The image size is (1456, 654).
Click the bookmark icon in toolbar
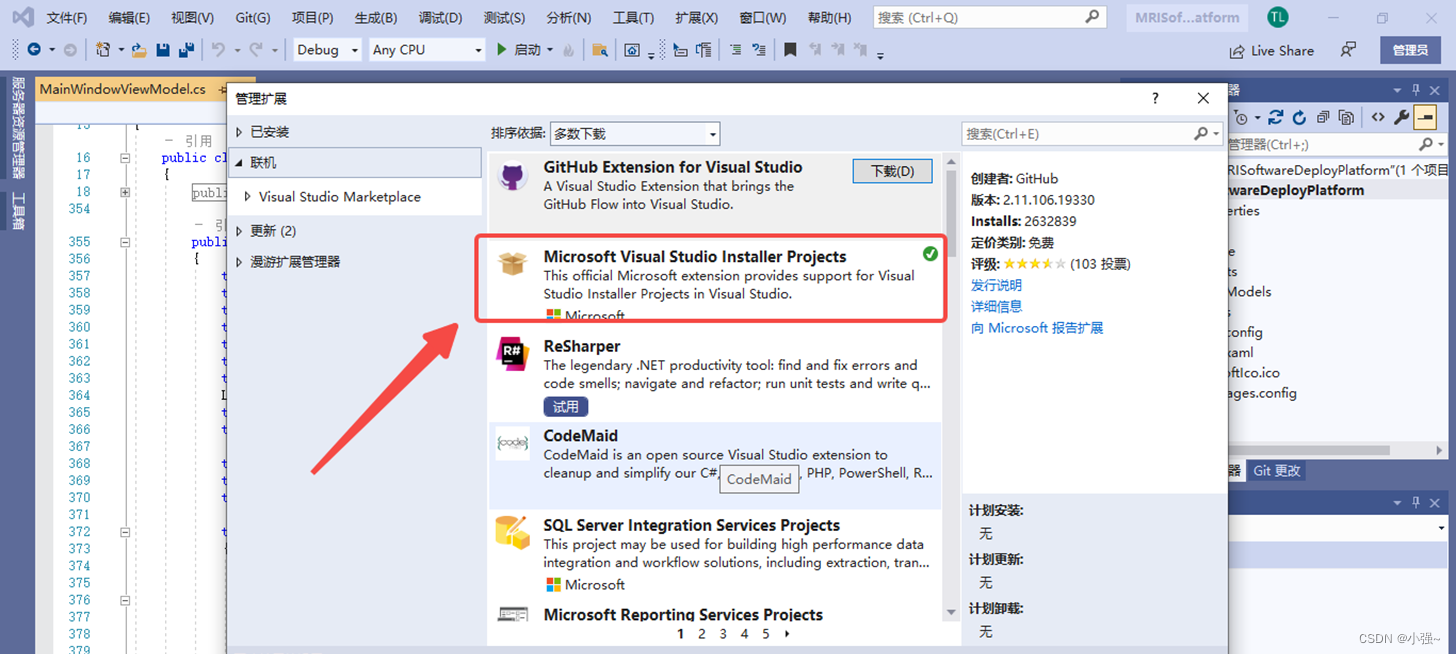(x=790, y=50)
